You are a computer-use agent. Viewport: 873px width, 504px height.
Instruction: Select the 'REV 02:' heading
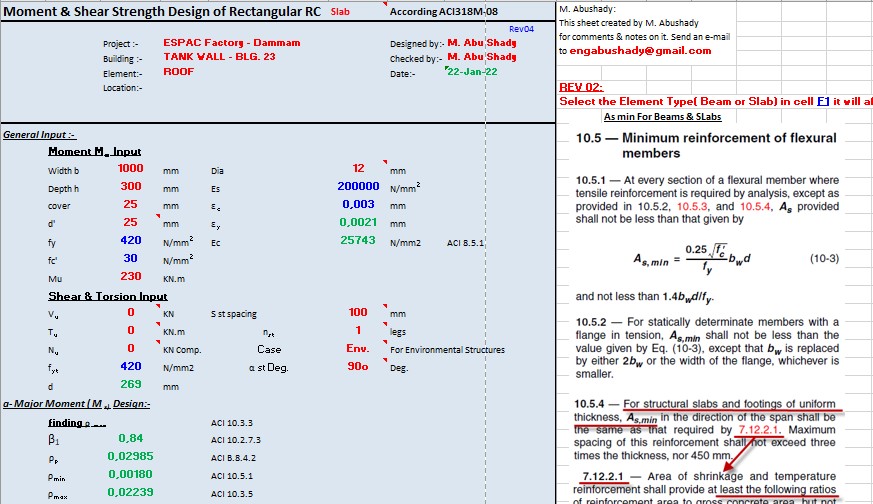click(581, 87)
